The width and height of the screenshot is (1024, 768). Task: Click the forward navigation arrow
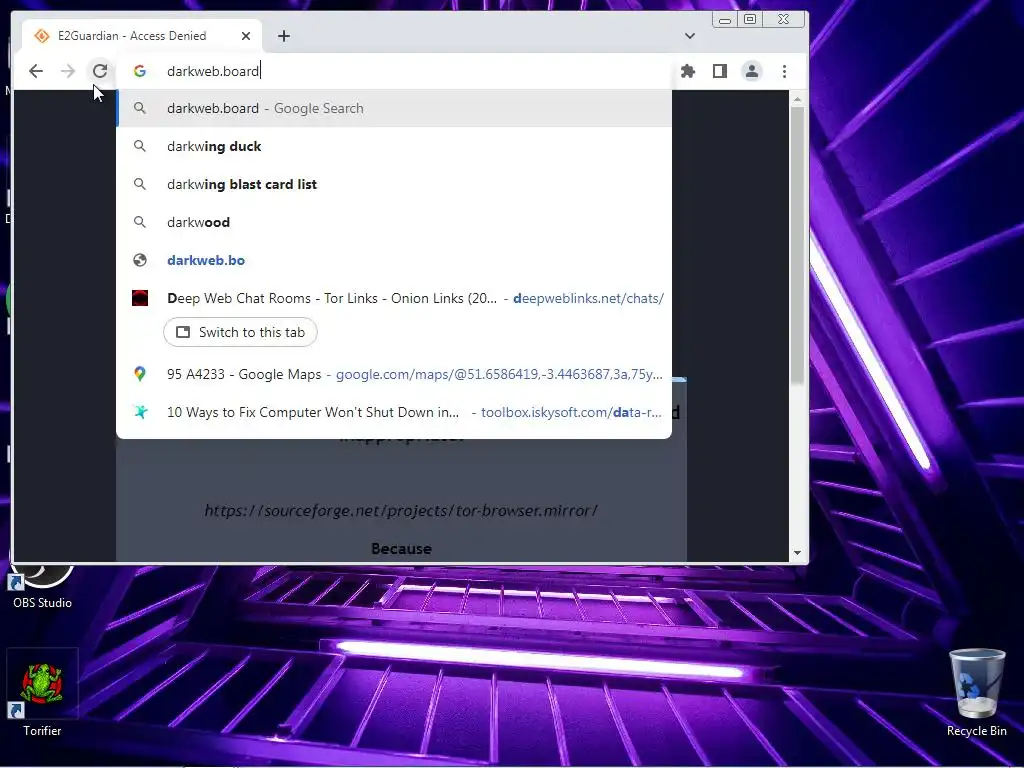pos(68,71)
